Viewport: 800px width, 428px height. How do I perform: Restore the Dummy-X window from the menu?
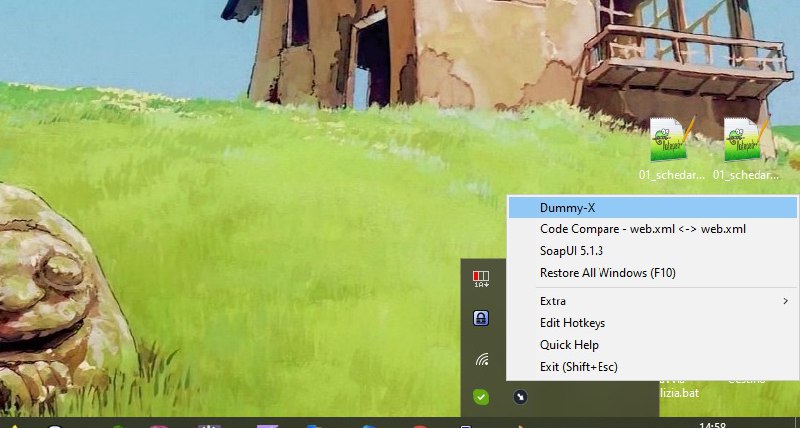(x=653, y=208)
